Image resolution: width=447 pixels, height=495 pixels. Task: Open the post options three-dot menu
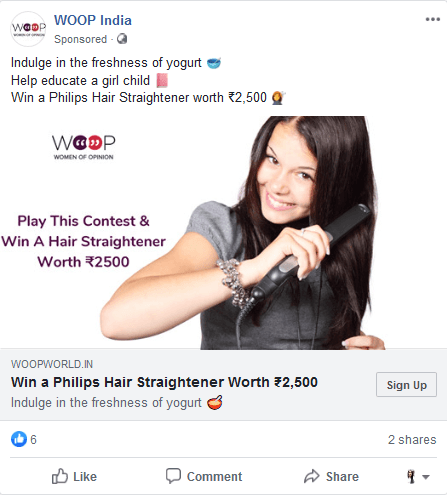click(x=433, y=19)
